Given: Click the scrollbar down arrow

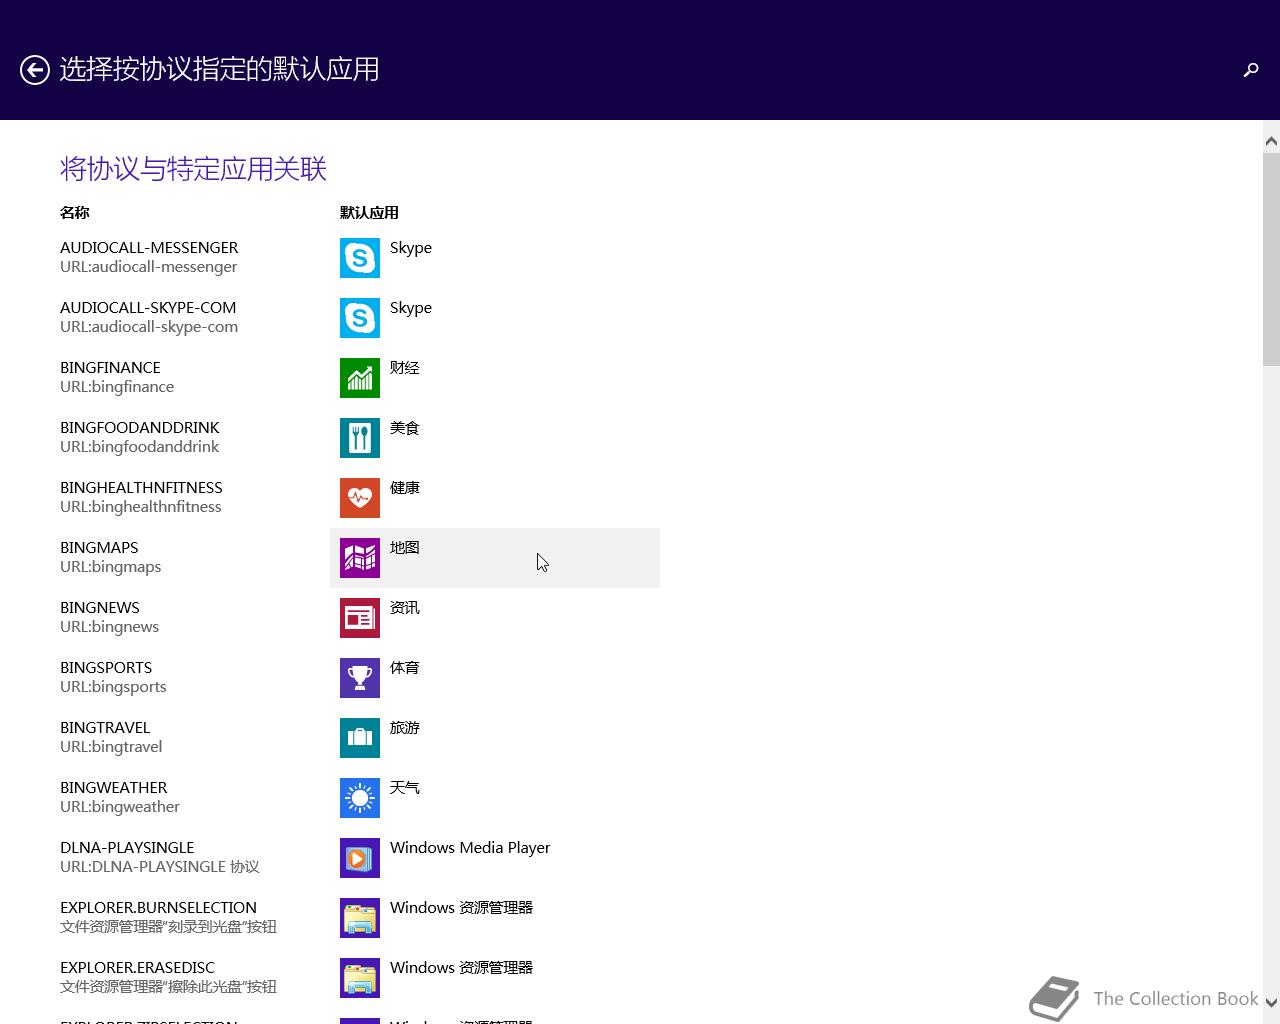Looking at the screenshot, I should pos(1271,1001).
